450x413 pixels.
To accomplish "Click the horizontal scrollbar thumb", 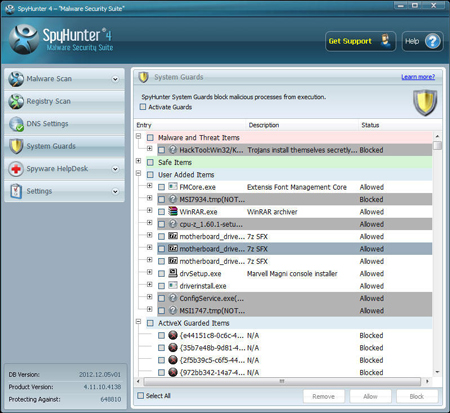I will (x=282, y=381).
